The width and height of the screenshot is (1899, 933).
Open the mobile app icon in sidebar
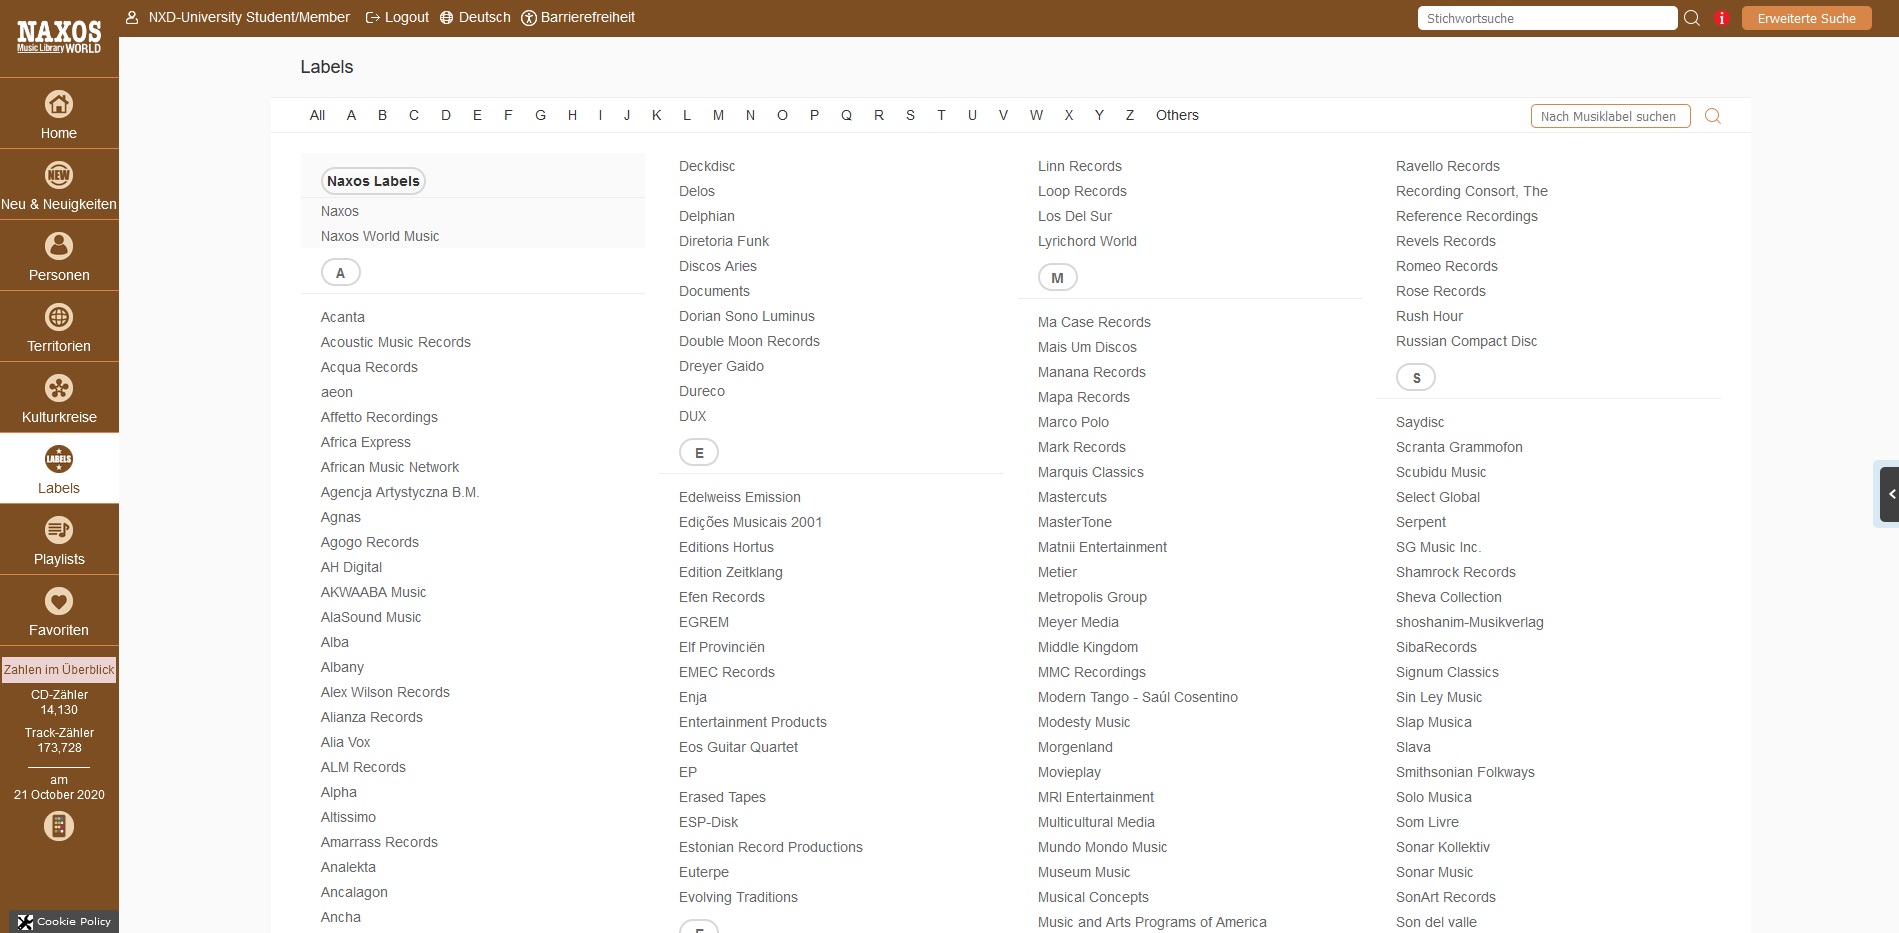pyautogui.click(x=59, y=826)
